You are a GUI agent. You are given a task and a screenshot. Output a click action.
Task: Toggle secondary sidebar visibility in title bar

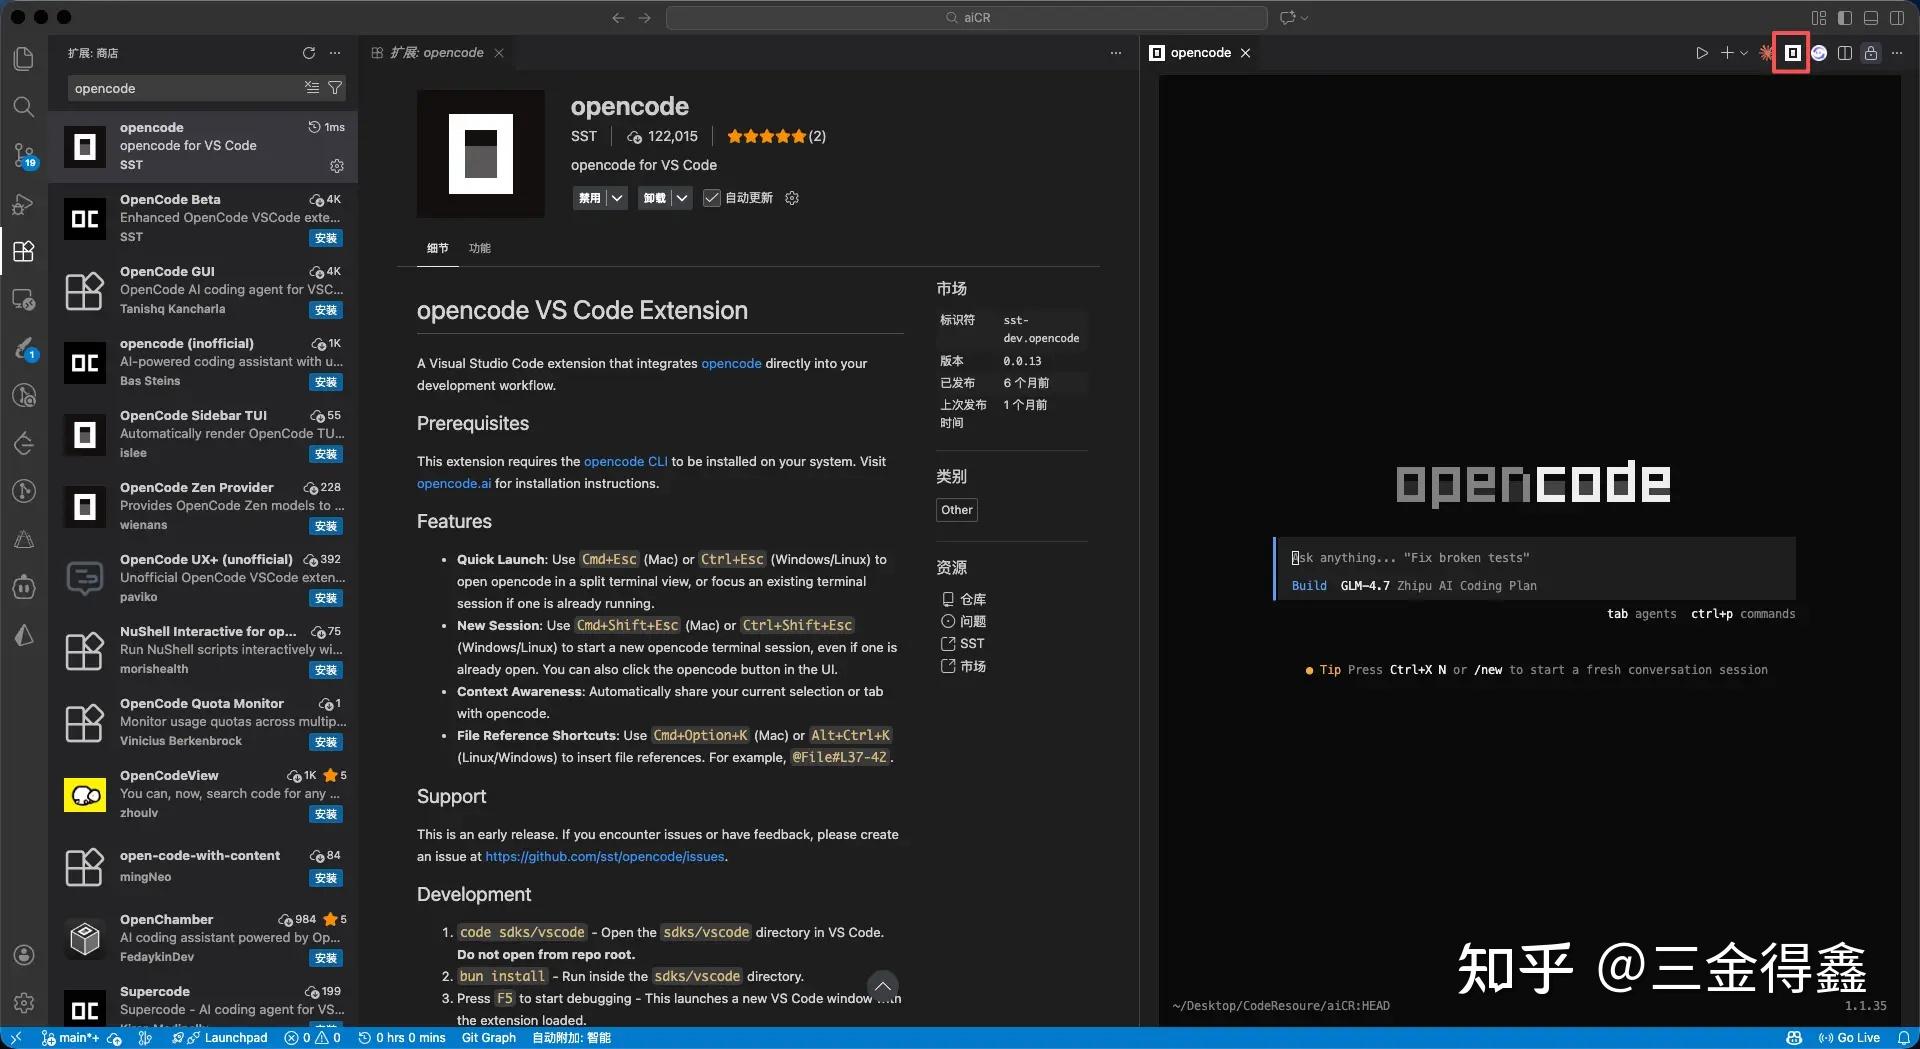(x=1897, y=17)
